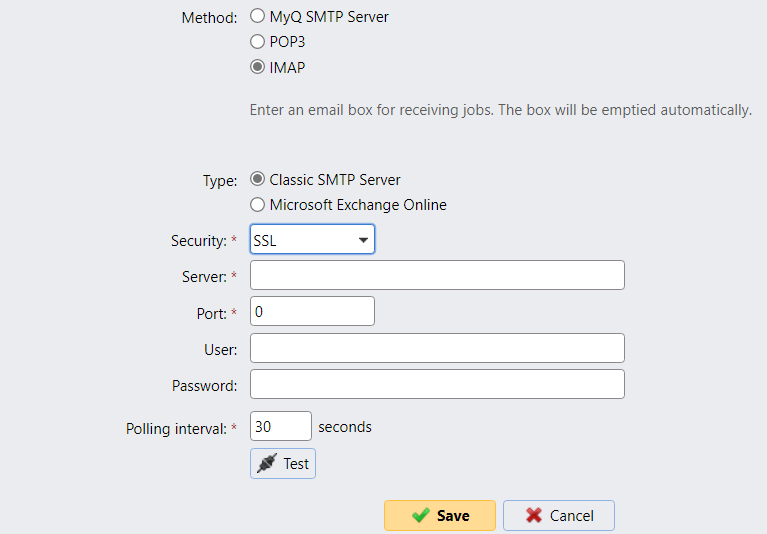Click the red X icon on Cancel

click(534, 516)
